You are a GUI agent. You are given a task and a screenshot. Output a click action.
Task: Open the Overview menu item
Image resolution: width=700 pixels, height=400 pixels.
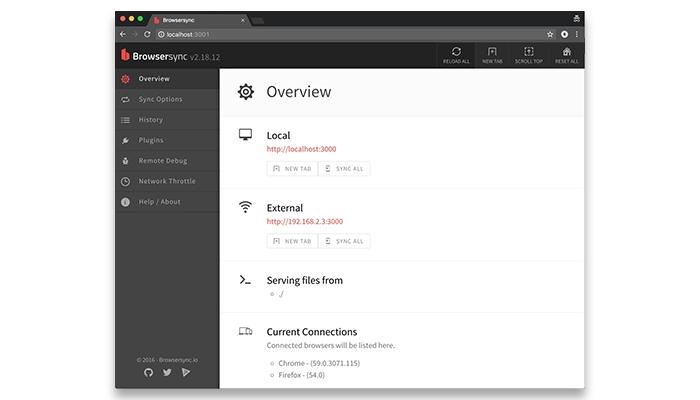click(x=167, y=79)
